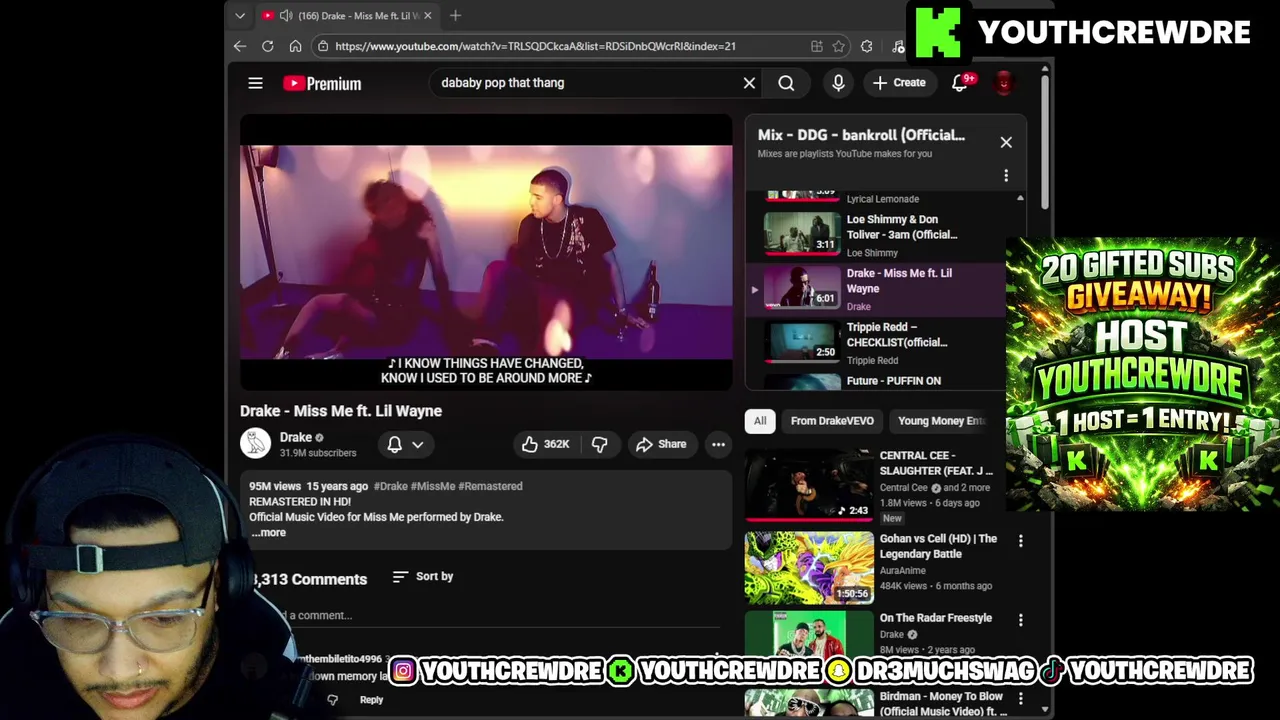Select the All filter chip
The image size is (1280, 720).
[x=760, y=421]
